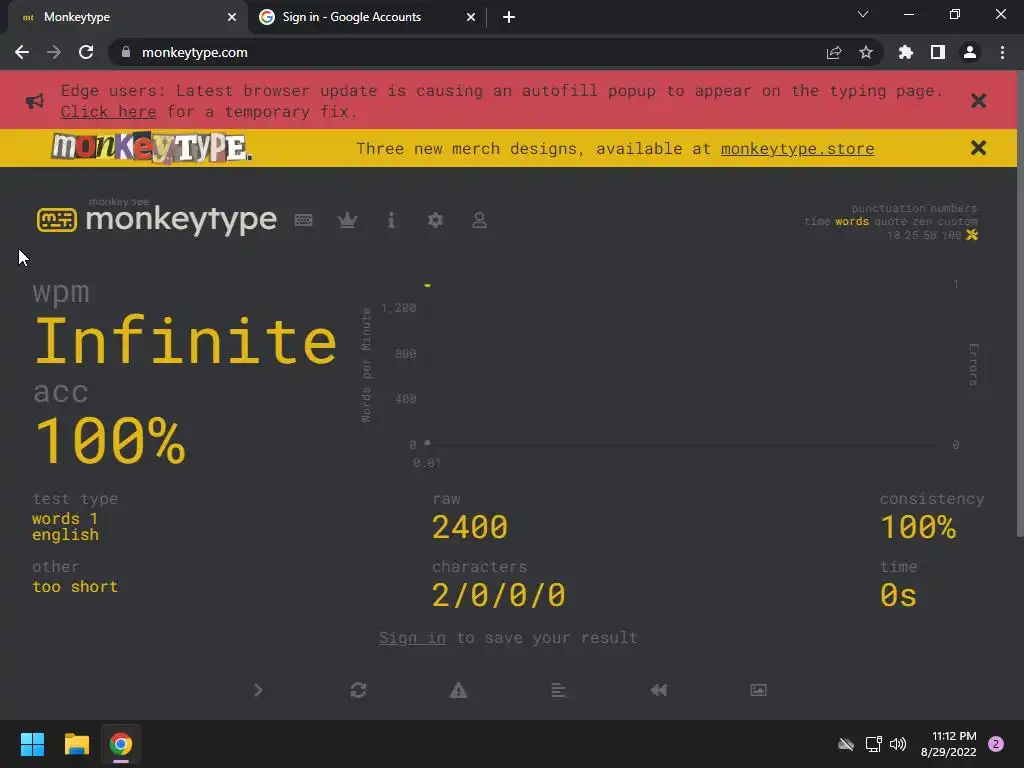Save result screenshot with image icon
Screen dimensions: 1024x768
[758, 690]
